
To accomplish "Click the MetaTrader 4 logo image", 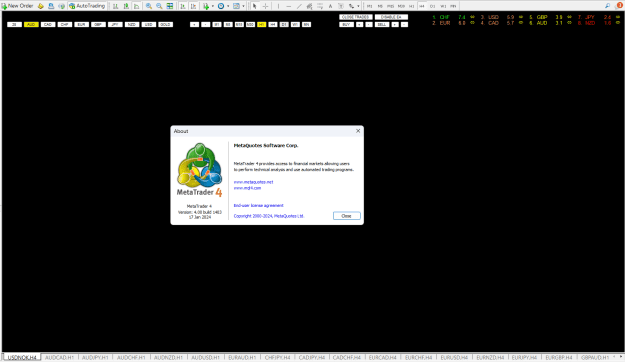I will pos(199,169).
